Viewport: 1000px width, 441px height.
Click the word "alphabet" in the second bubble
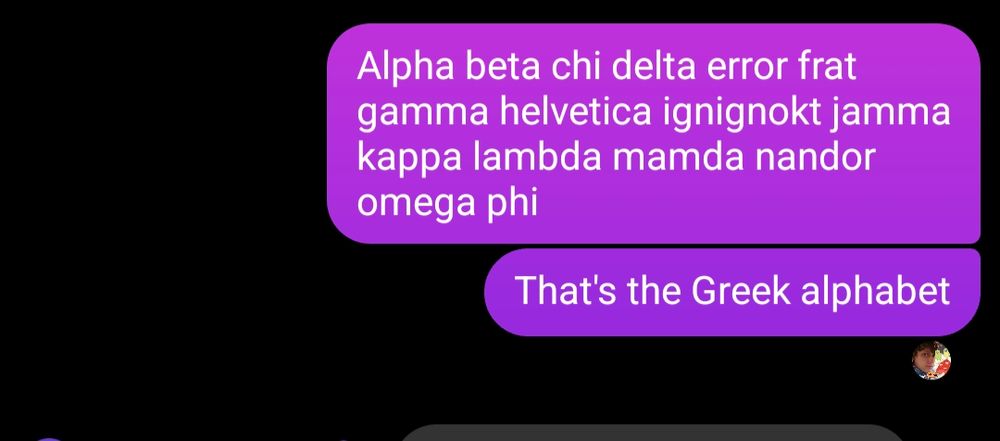coord(876,291)
